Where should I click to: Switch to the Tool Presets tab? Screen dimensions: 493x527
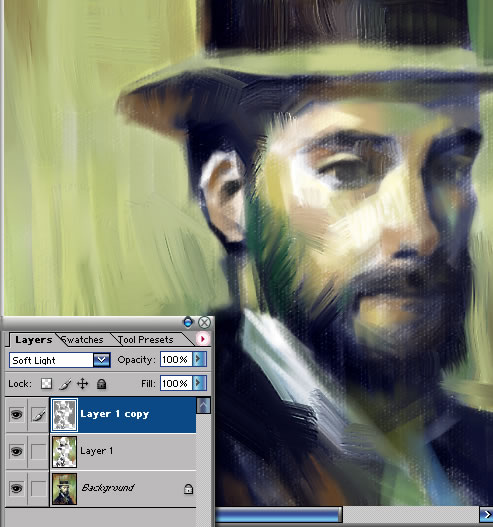[145, 339]
